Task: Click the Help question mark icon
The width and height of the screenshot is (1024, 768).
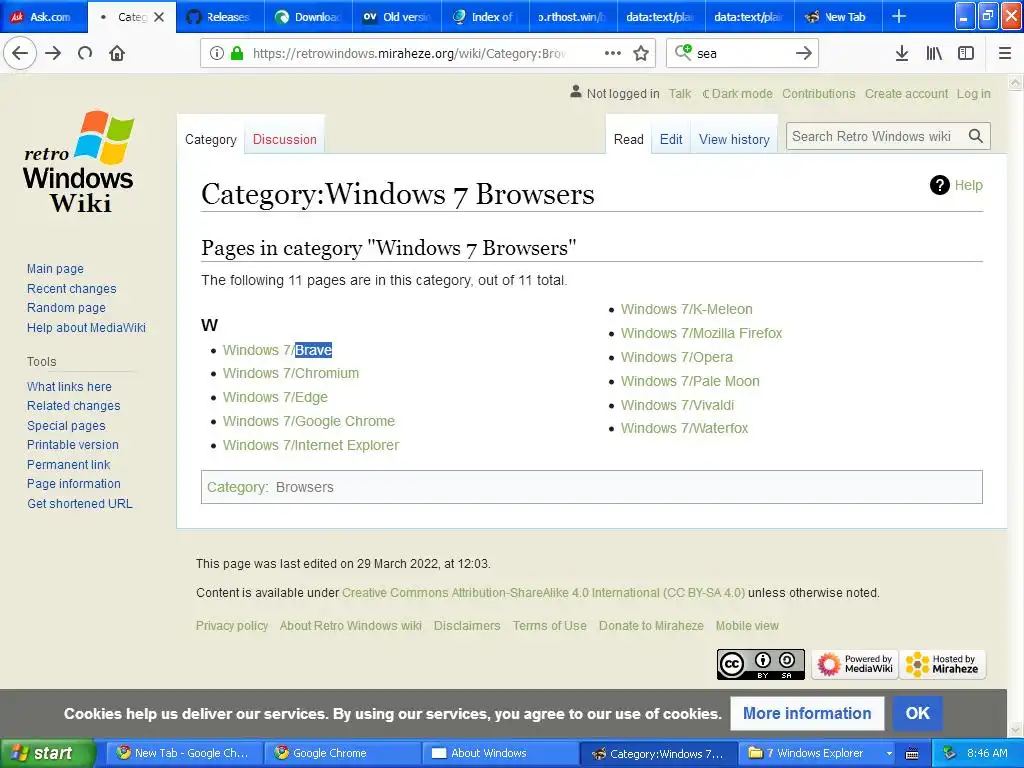Action: point(939,185)
